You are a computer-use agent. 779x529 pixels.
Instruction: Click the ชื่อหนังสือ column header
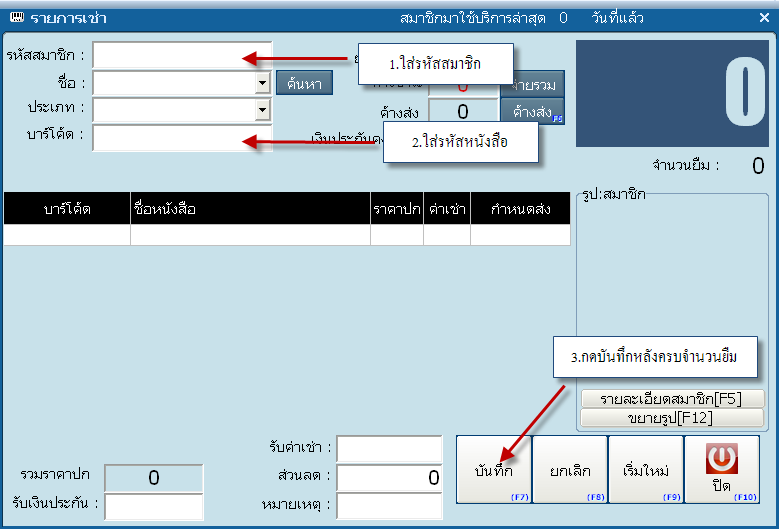tap(250, 208)
